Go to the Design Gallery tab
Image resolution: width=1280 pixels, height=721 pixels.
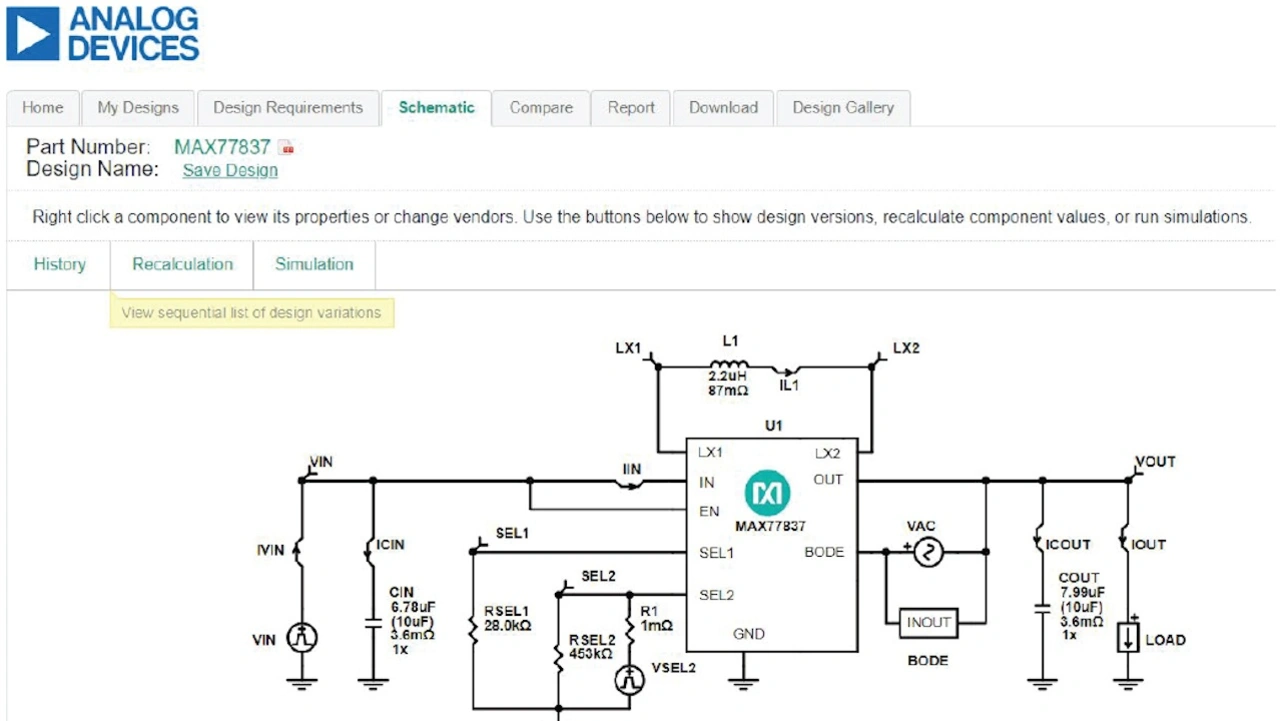pos(843,108)
